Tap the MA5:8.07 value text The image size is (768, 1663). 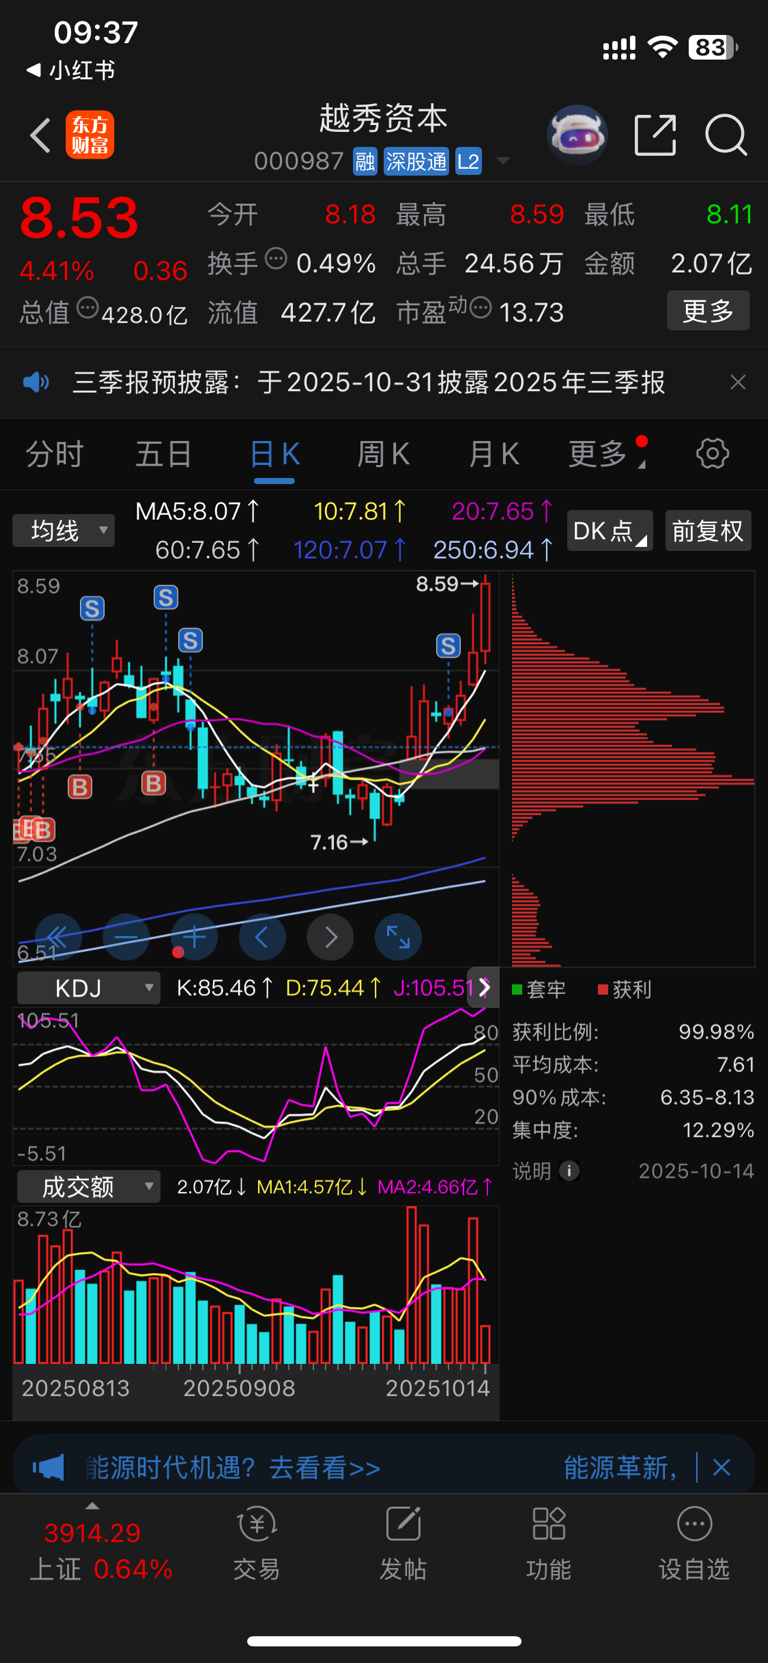(197, 512)
